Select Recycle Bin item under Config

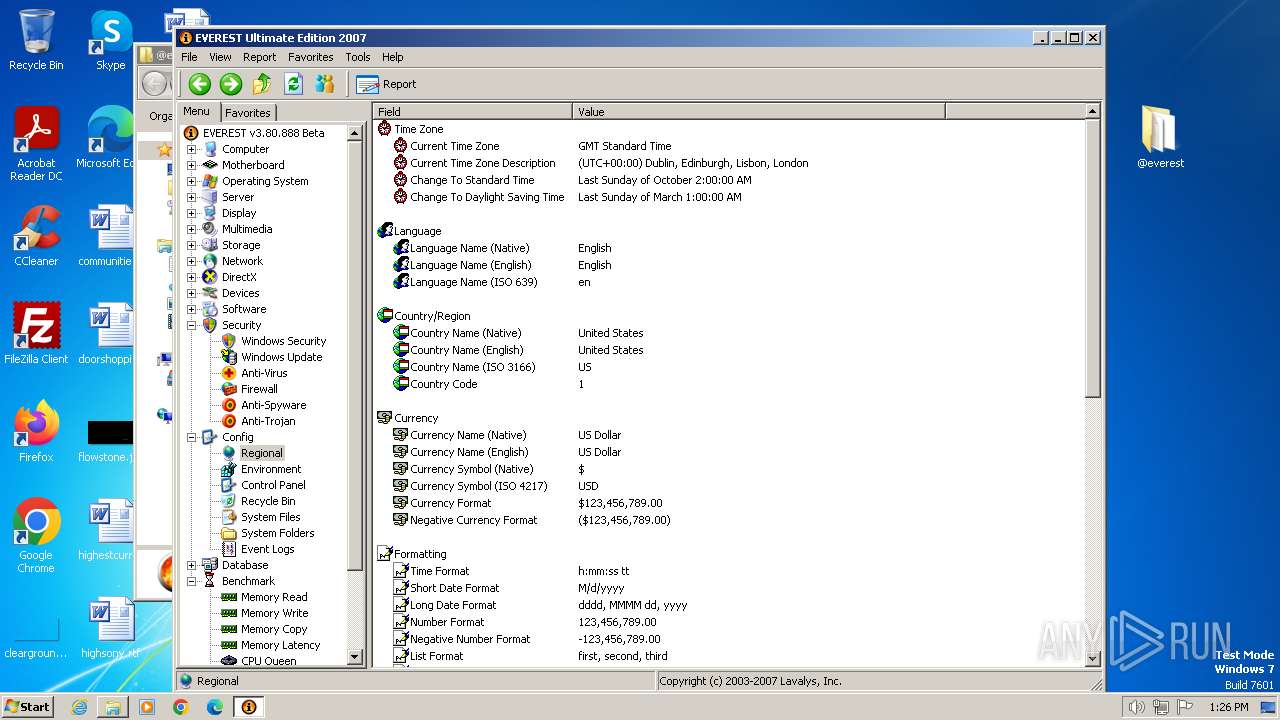tap(268, 501)
